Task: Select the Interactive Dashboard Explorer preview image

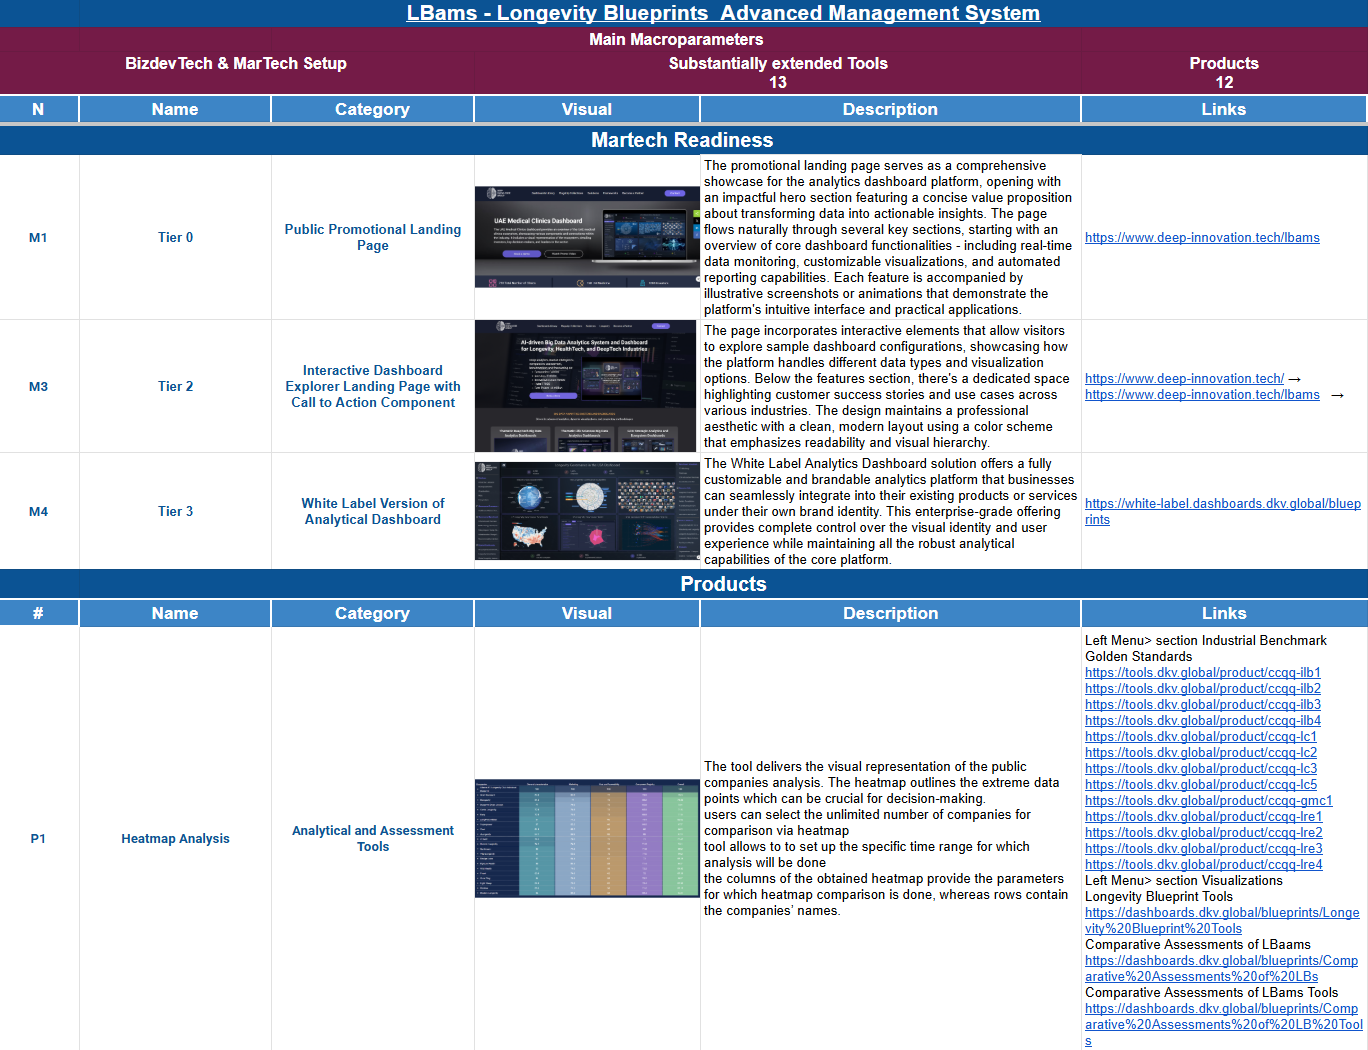Action: [586, 386]
